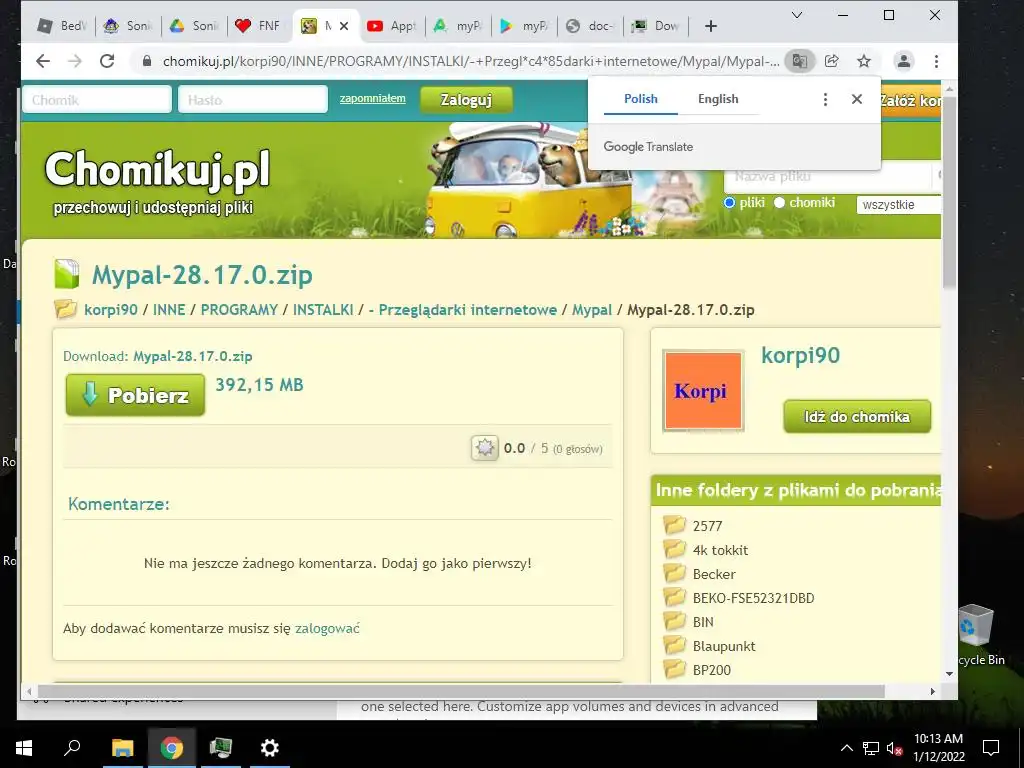Open the '4k tokkit' folder
The height and width of the screenshot is (768, 1024).
[x=720, y=550]
